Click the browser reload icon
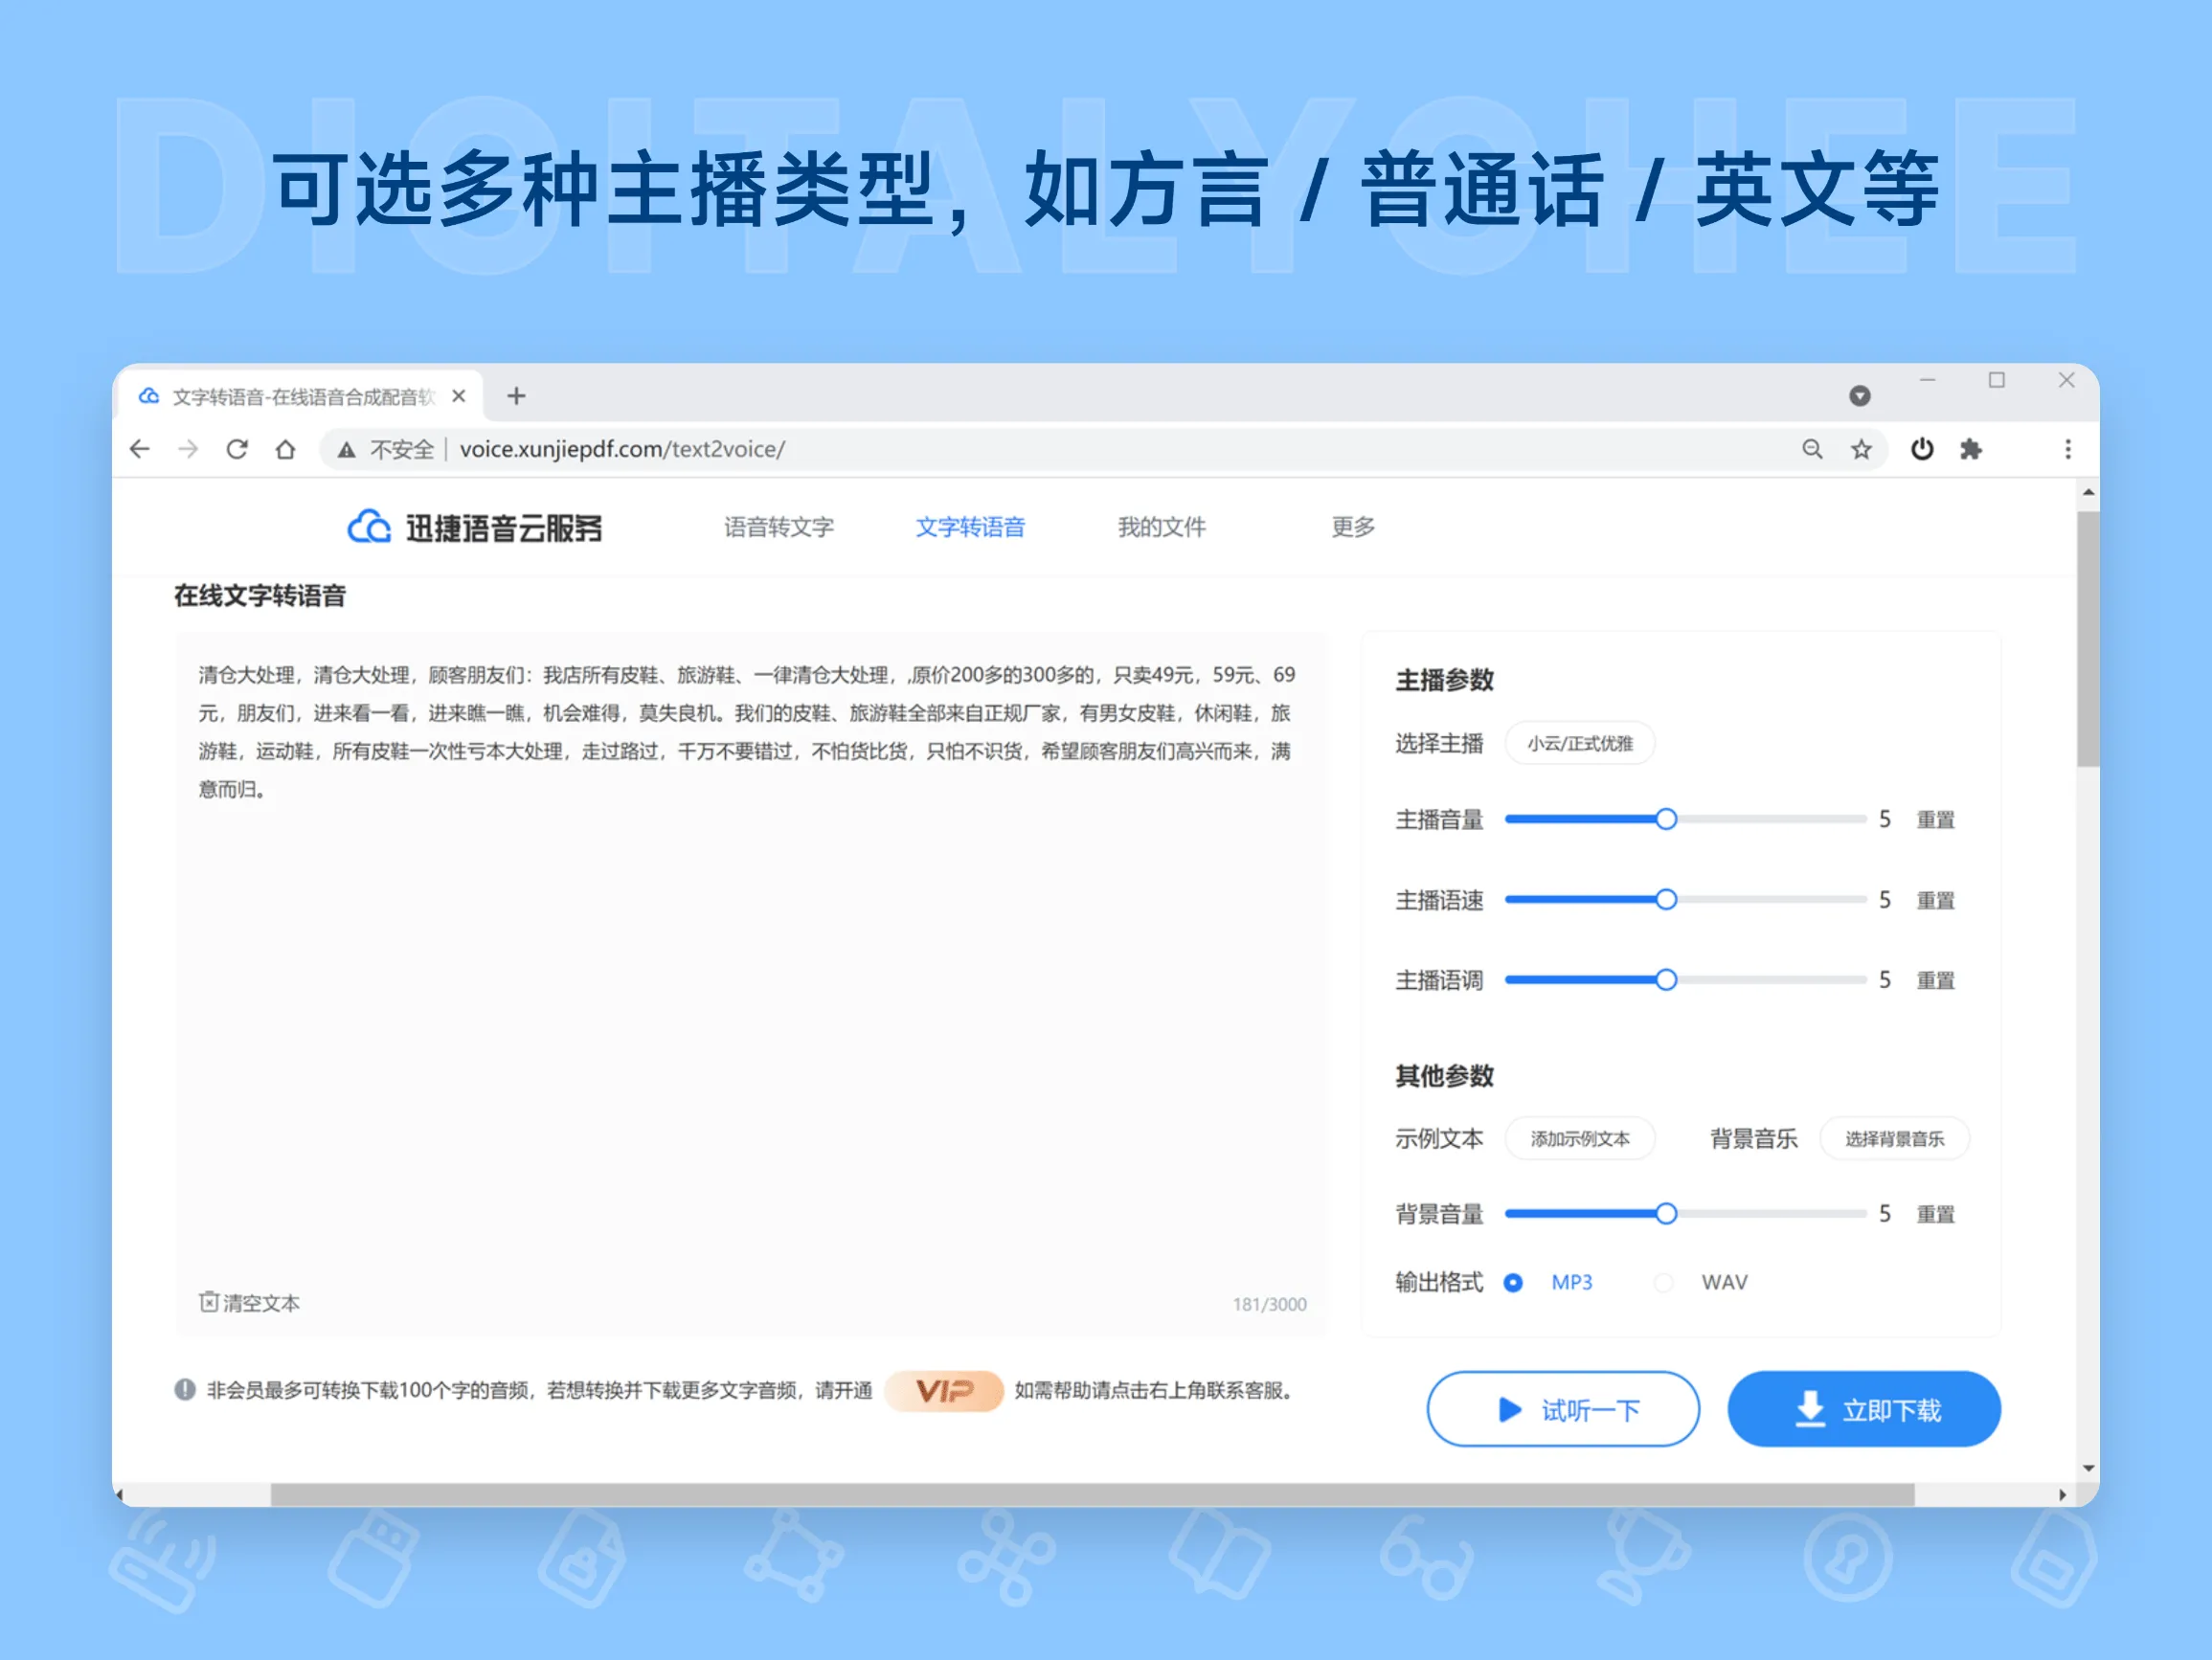 (x=237, y=449)
